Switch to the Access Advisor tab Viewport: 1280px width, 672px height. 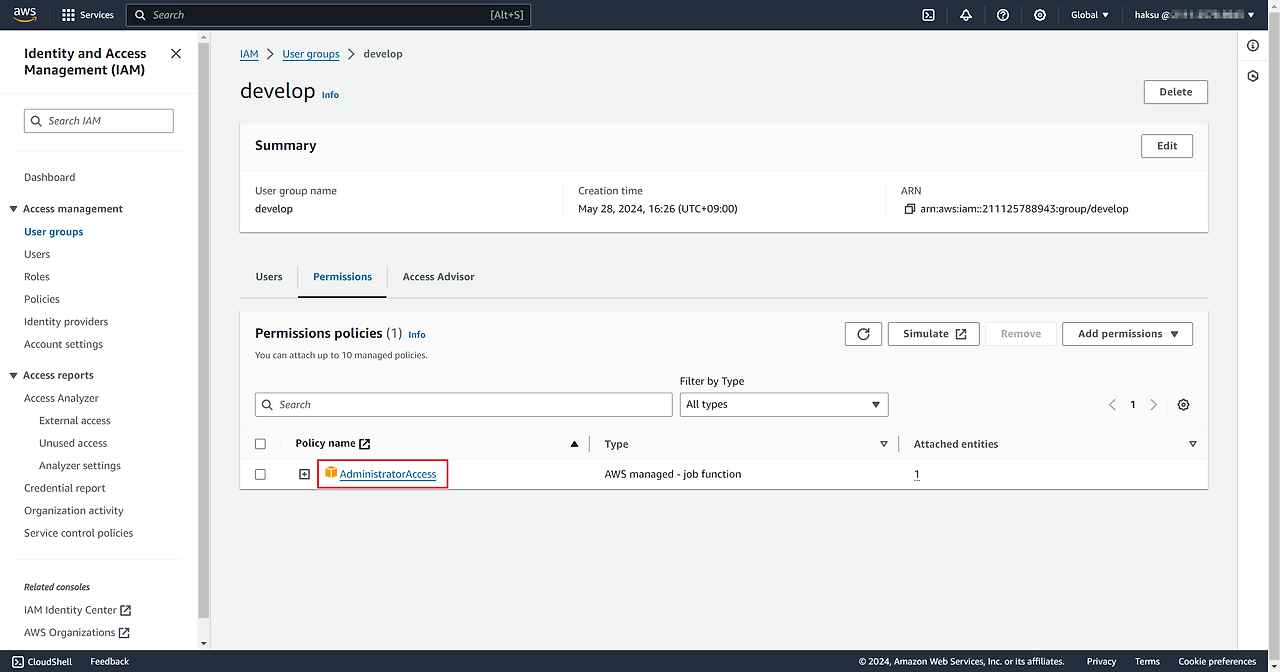click(438, 277)
